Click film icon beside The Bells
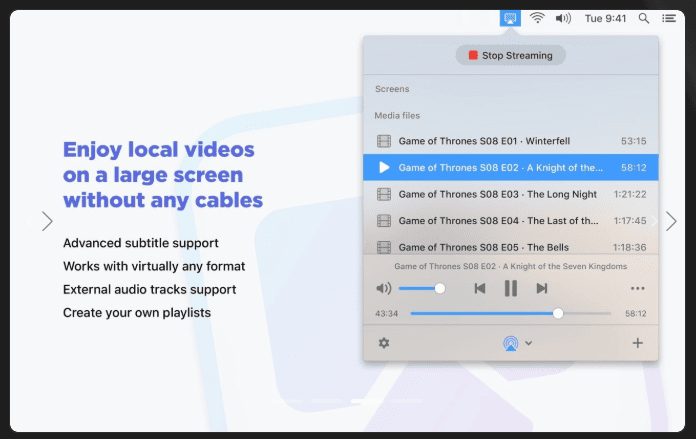The width and height of the screenshot is (696, 439). pos(384,247)
